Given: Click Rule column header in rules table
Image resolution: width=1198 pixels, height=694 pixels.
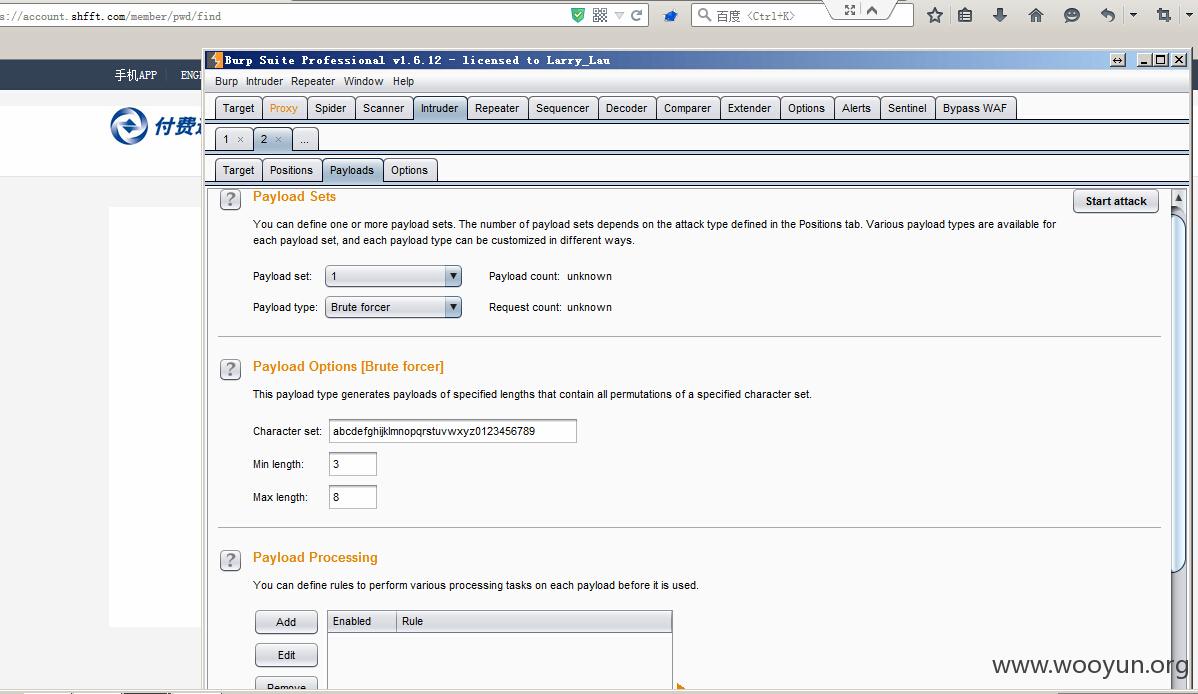Looking at the screenshot, I should point(534,621).
